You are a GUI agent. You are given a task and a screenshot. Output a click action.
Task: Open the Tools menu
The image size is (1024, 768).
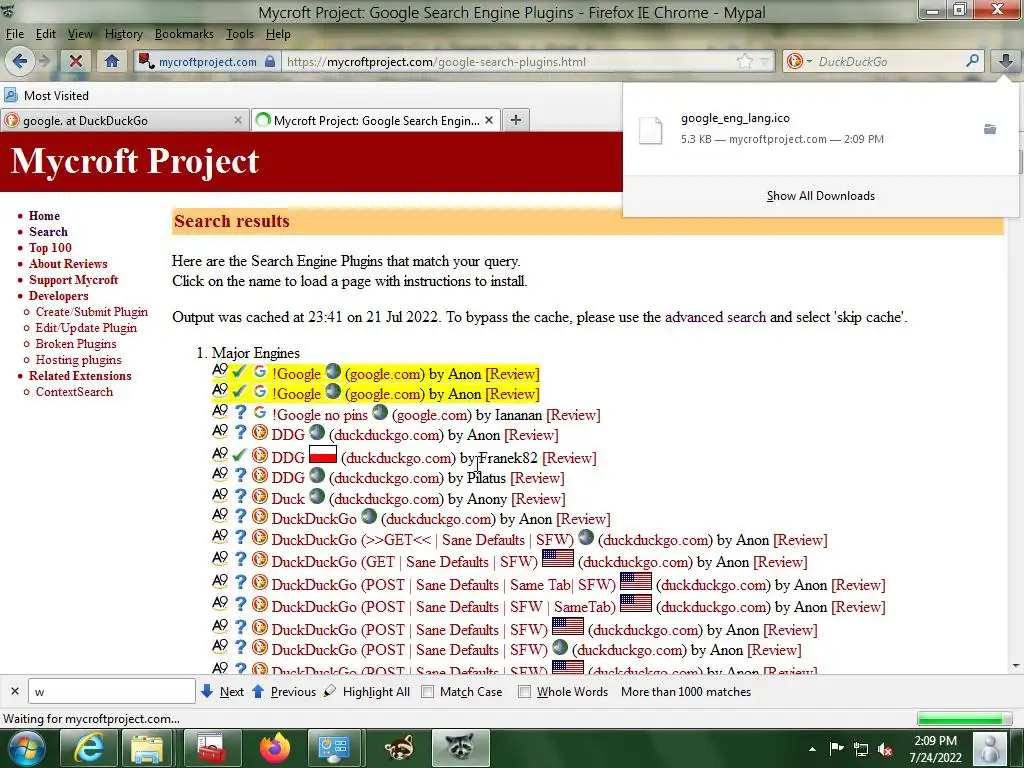pyautogui.click(x=240, y=34)
